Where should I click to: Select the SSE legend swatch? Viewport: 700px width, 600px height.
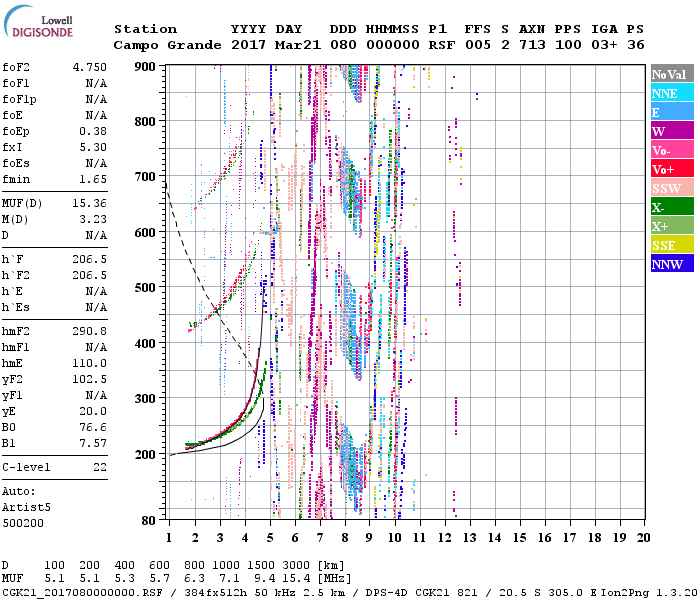point(672,245)
